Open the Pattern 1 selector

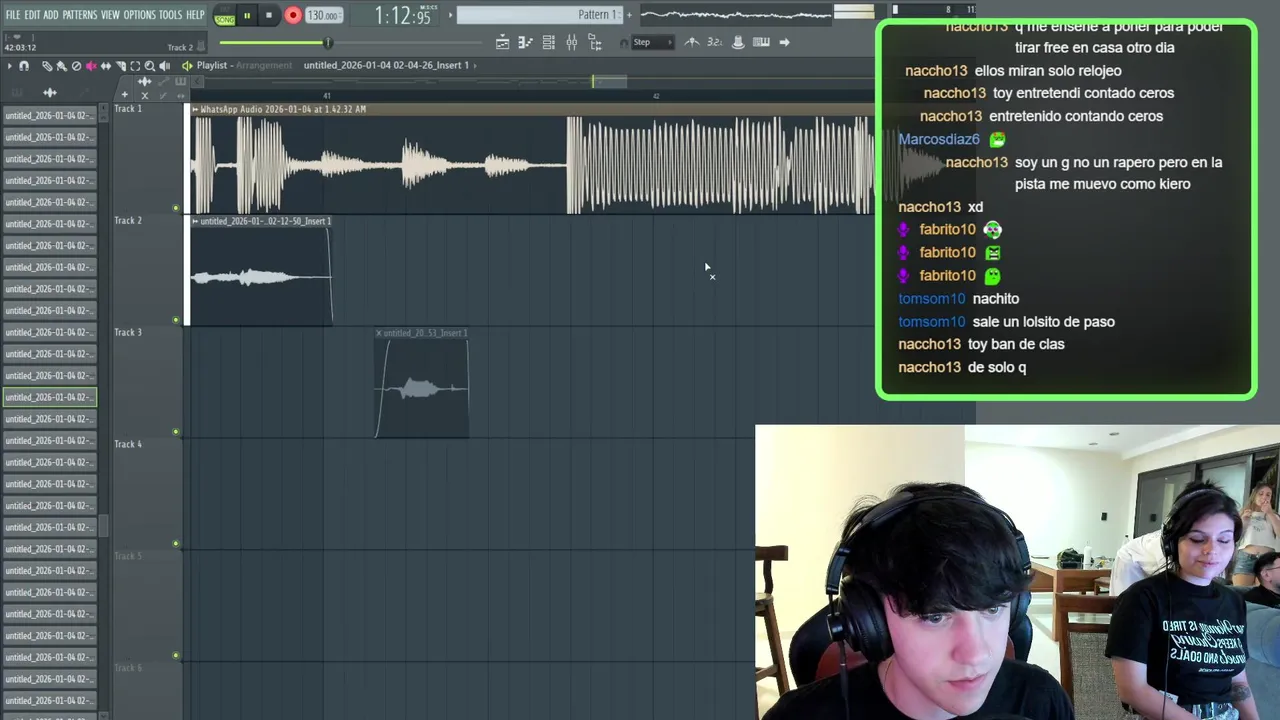(x=540, y=15)
